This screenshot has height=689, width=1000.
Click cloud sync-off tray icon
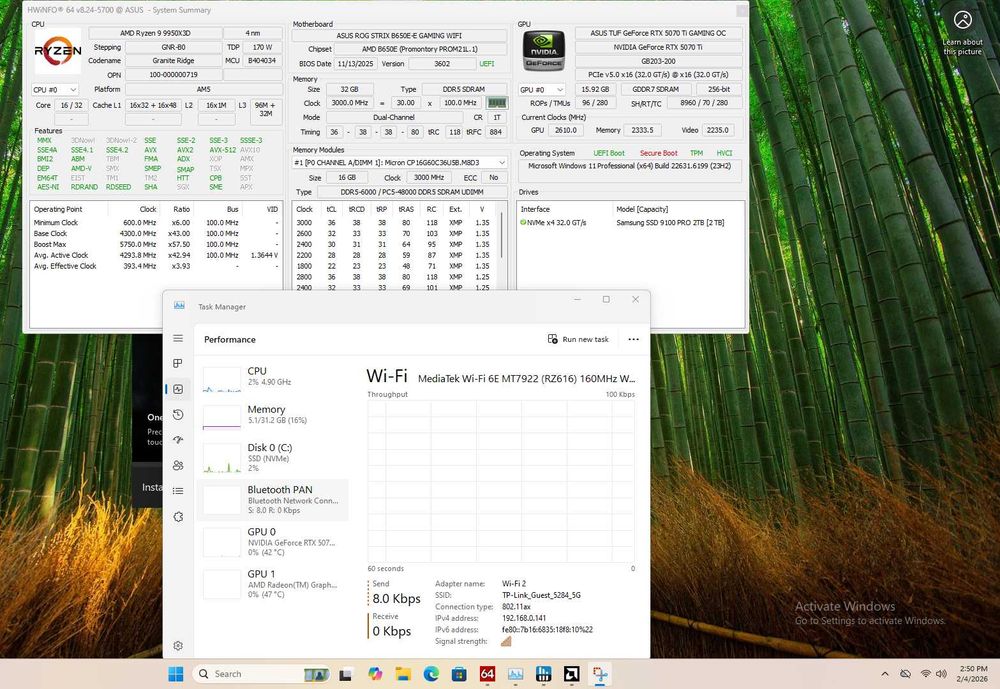905,674
